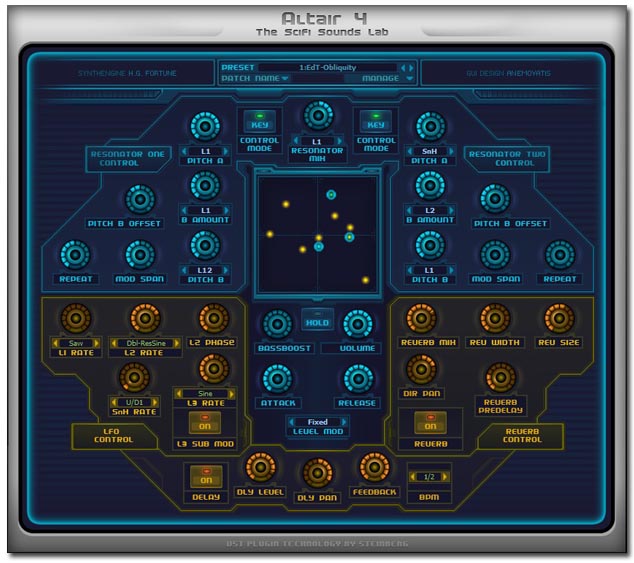The image size is (634, 563).
Task: Click next arrow on SnH Rate U/D1 selector
Action: point(154,402)
